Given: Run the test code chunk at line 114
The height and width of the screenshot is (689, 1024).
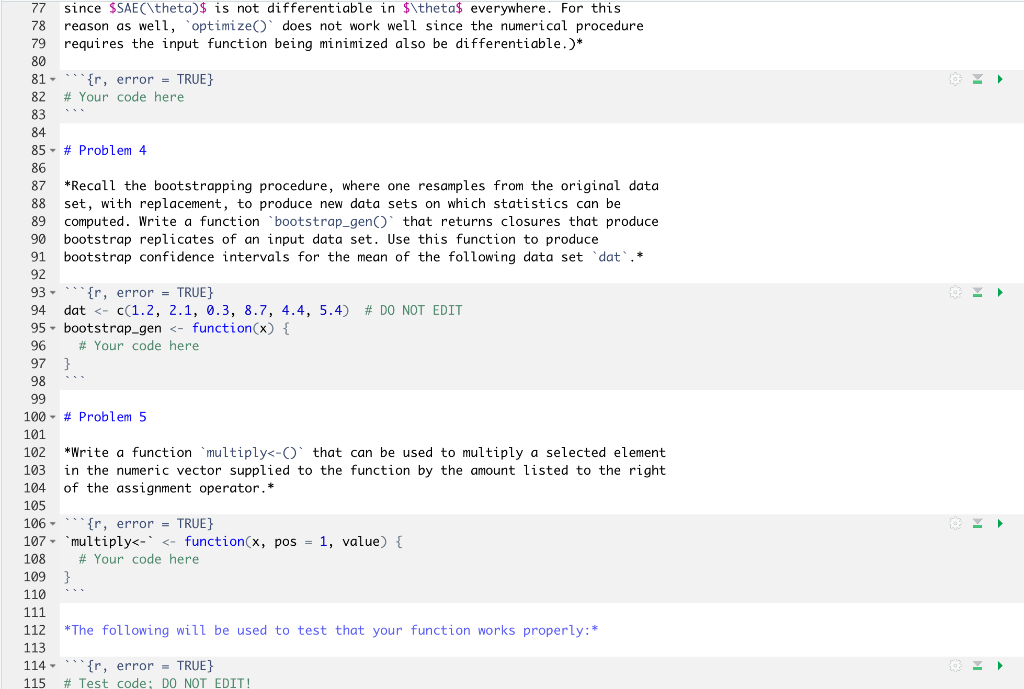Looking at the screenshot, I should (x=999, y=665).
